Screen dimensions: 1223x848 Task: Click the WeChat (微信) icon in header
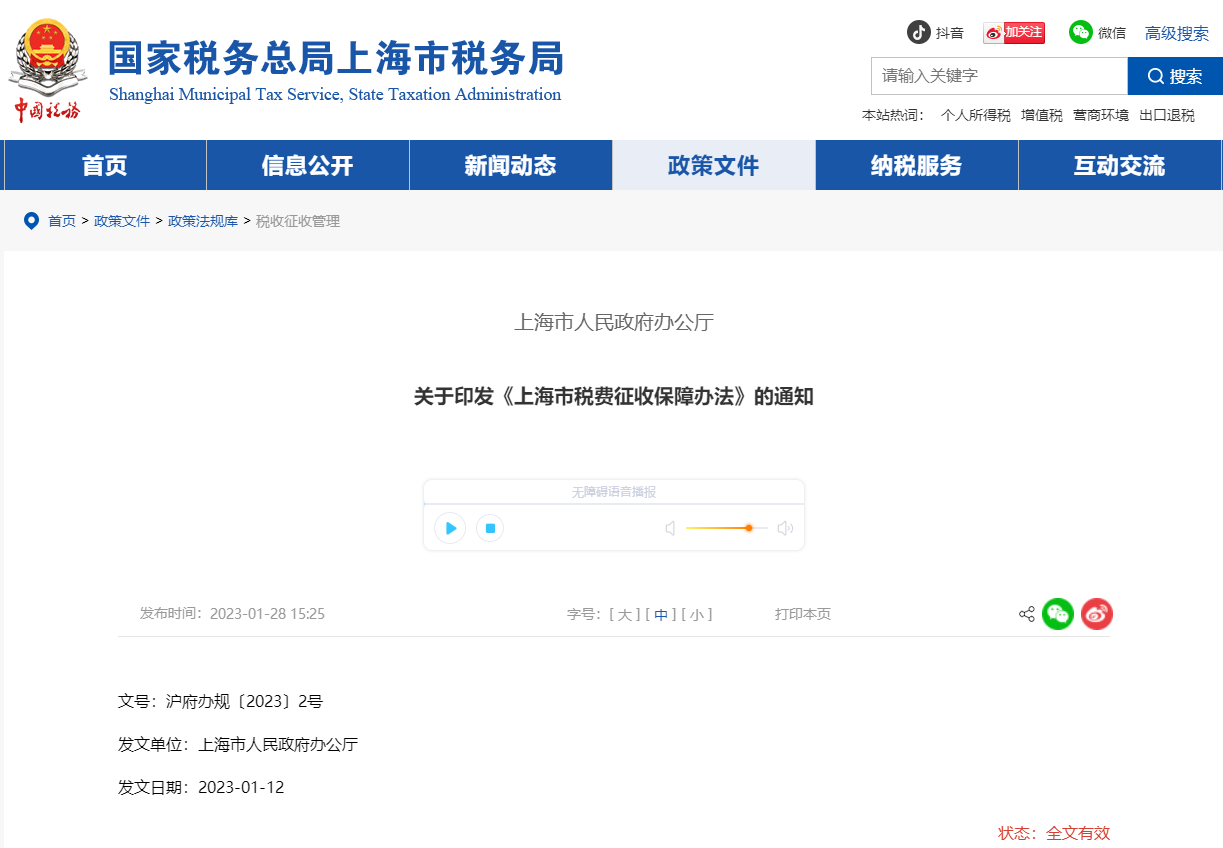coord(1081,32)
